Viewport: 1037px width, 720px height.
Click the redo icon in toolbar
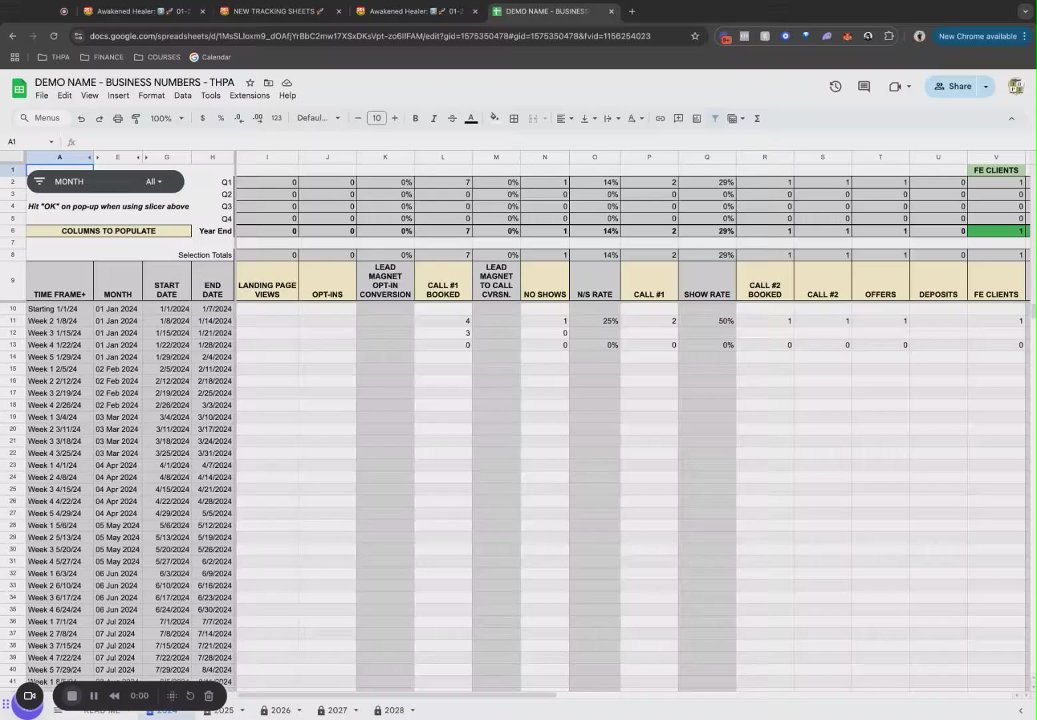click(x=99, y=118)
